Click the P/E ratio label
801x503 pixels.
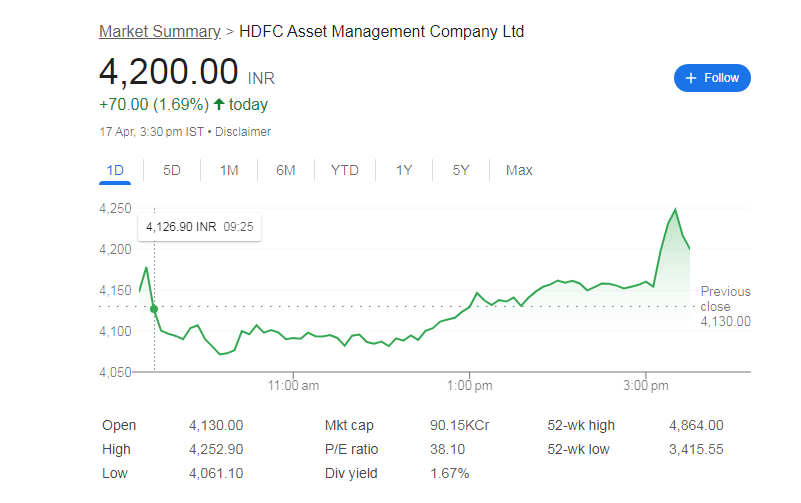[x=351, y=449]
